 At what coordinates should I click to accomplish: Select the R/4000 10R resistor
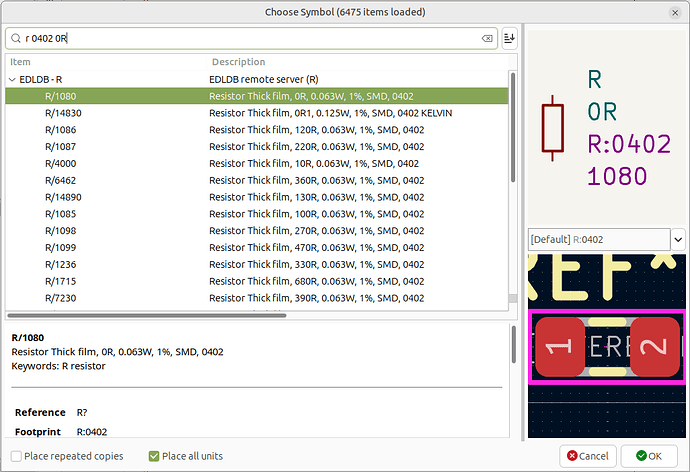60,164
